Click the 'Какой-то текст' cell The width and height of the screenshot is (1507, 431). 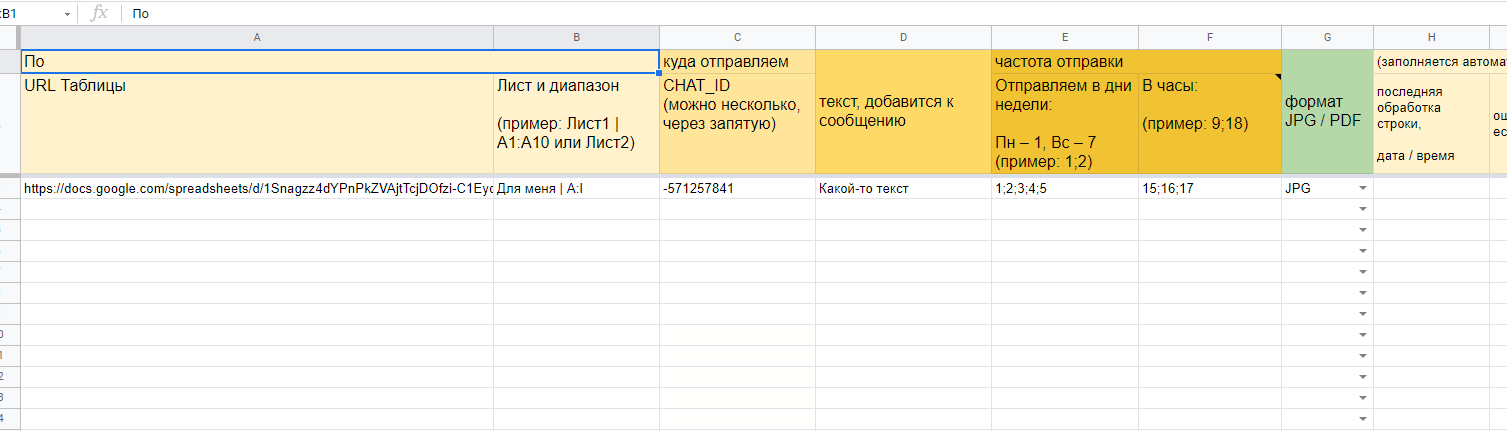click(903, 188)
